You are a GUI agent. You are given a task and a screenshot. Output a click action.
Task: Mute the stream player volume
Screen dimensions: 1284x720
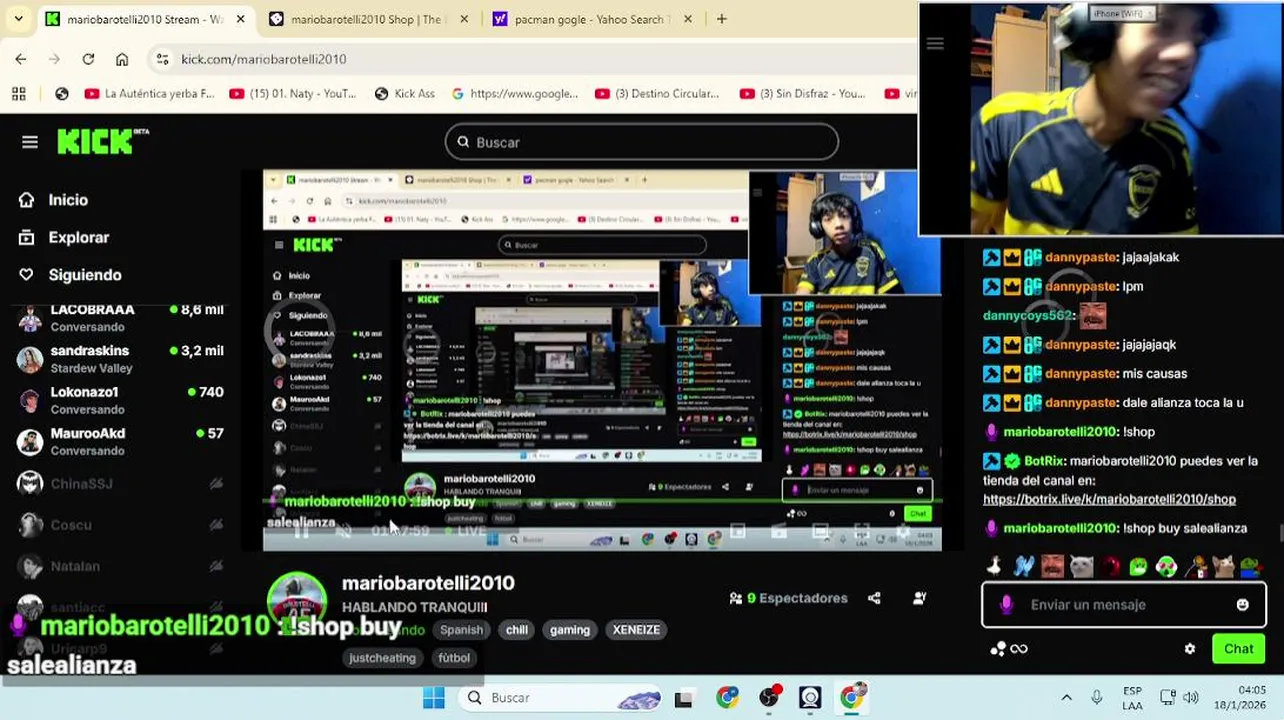(343, 531)
